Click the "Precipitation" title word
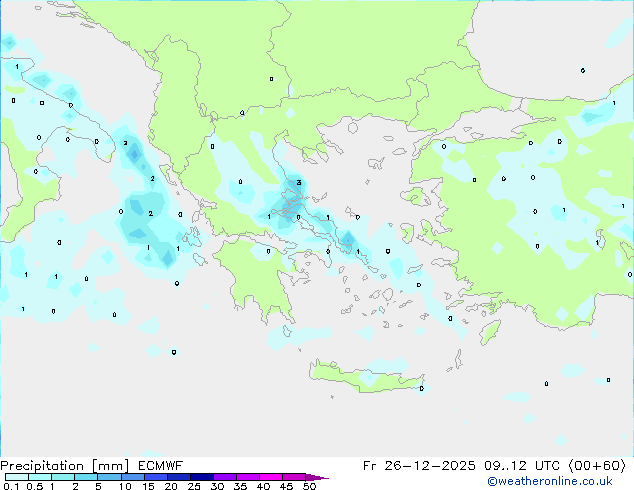 tap(42, 466)
